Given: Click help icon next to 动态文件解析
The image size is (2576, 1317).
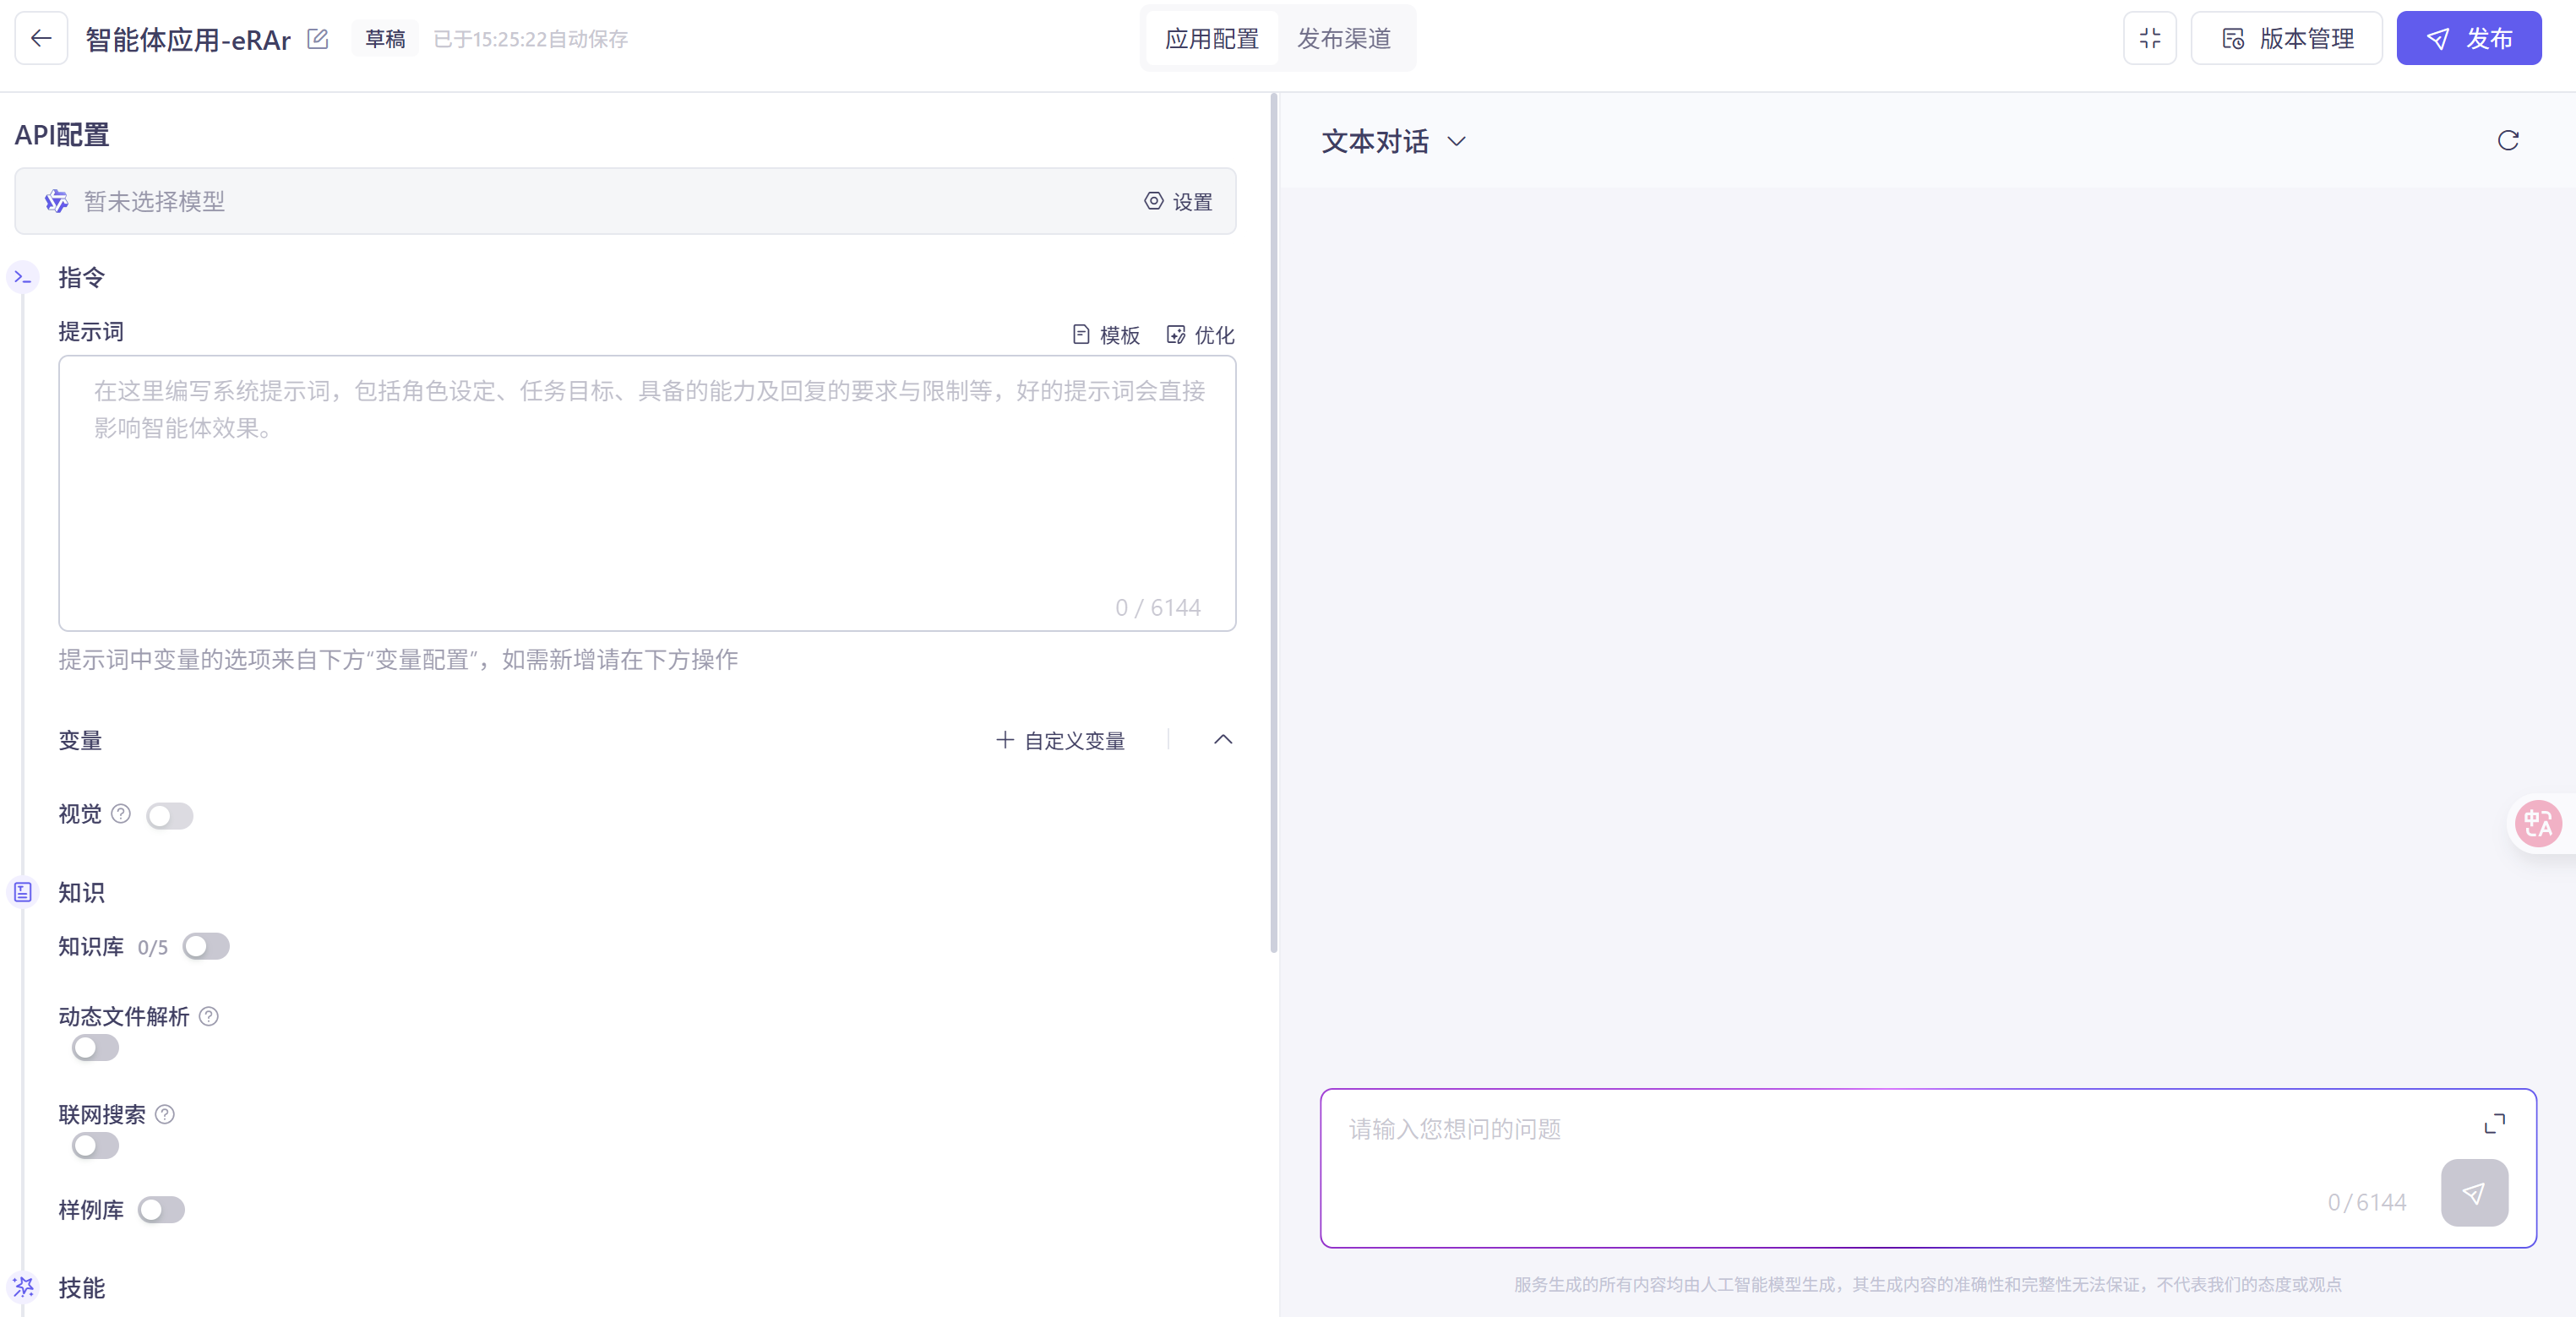Looking at the screenshot, I should [x=209, y=1017].
